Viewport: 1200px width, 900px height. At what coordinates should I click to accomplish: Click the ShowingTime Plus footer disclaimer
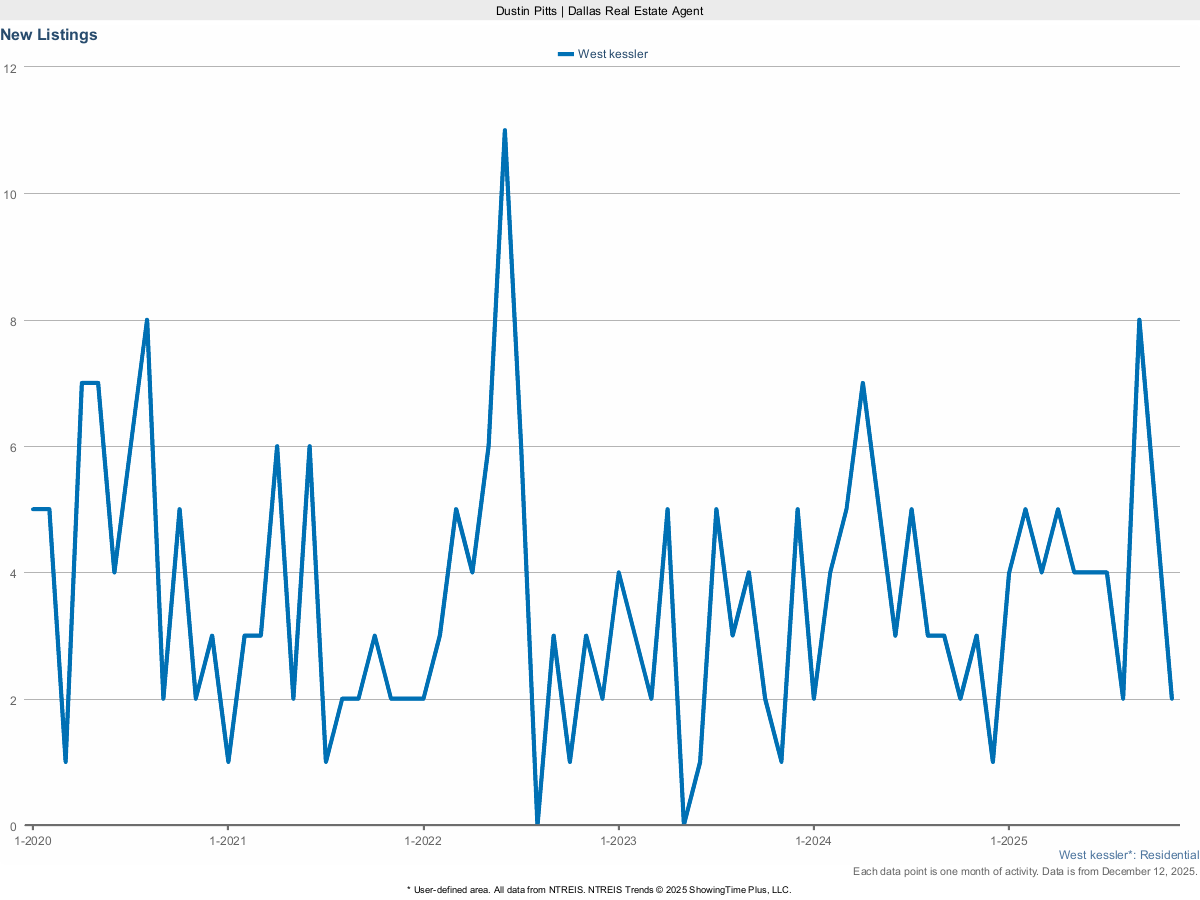[598, 889]
